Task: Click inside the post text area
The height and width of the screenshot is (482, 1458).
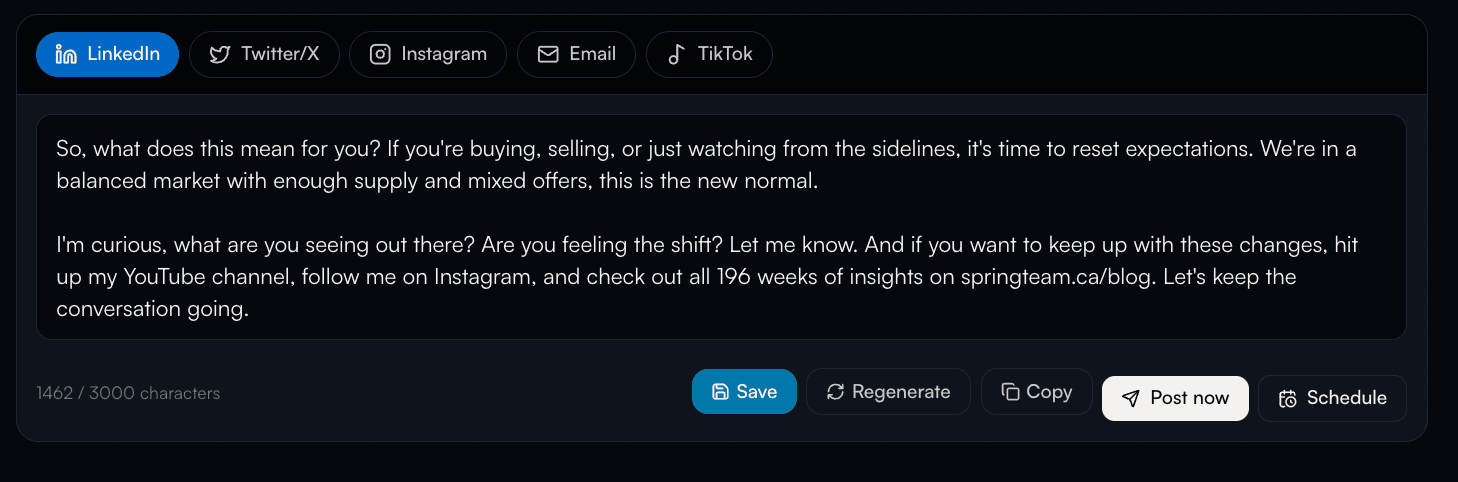Action: (x=721, y=227)
